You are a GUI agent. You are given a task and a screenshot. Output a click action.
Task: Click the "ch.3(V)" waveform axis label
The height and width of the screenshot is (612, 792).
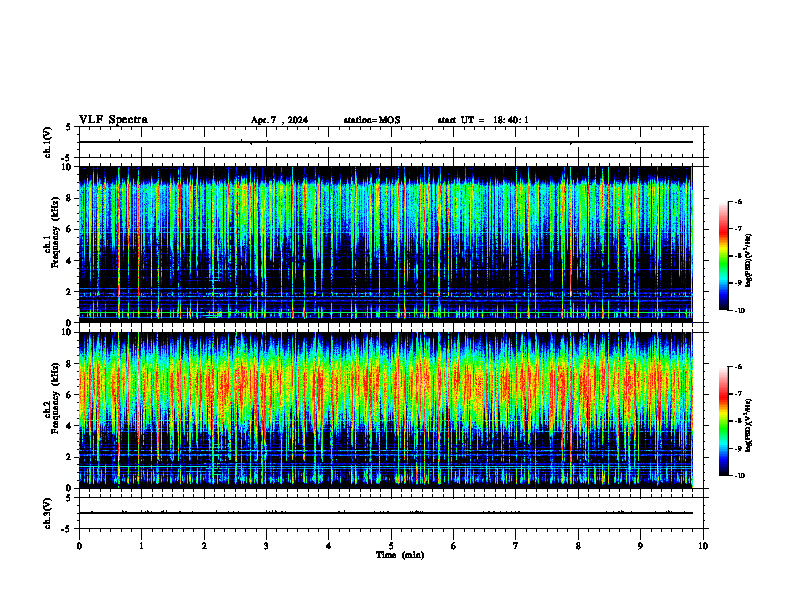tap(47, 513)
